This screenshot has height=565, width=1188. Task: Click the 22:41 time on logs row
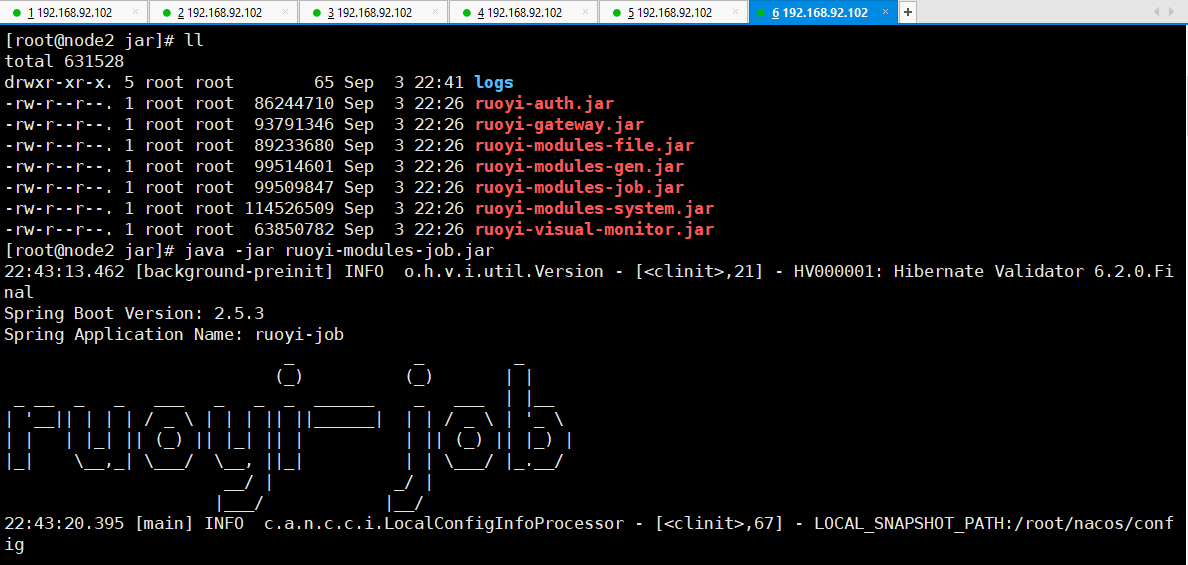coord(440,83)
